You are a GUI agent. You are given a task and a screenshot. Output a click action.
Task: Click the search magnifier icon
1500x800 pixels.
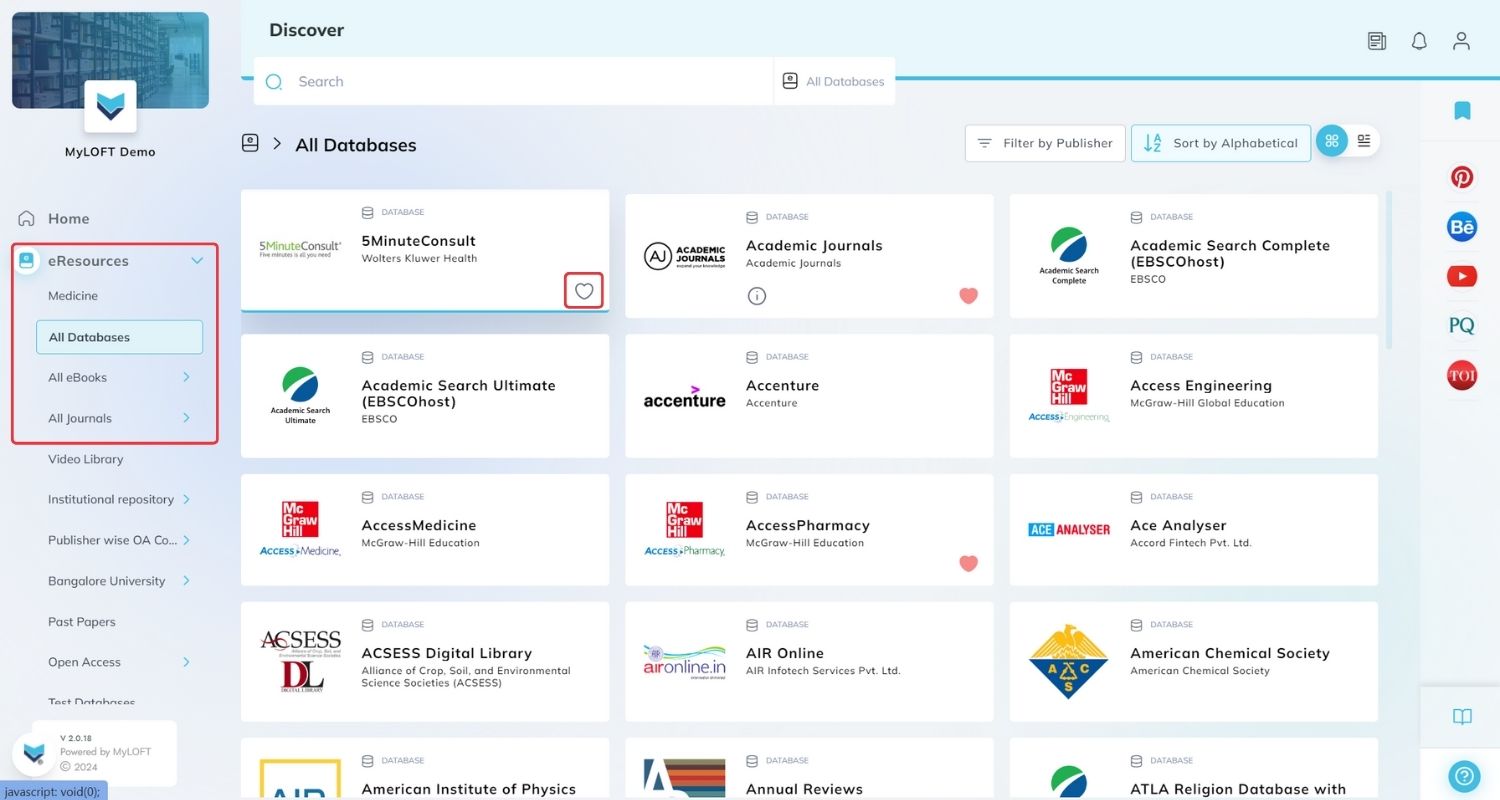tap(274, 82)
